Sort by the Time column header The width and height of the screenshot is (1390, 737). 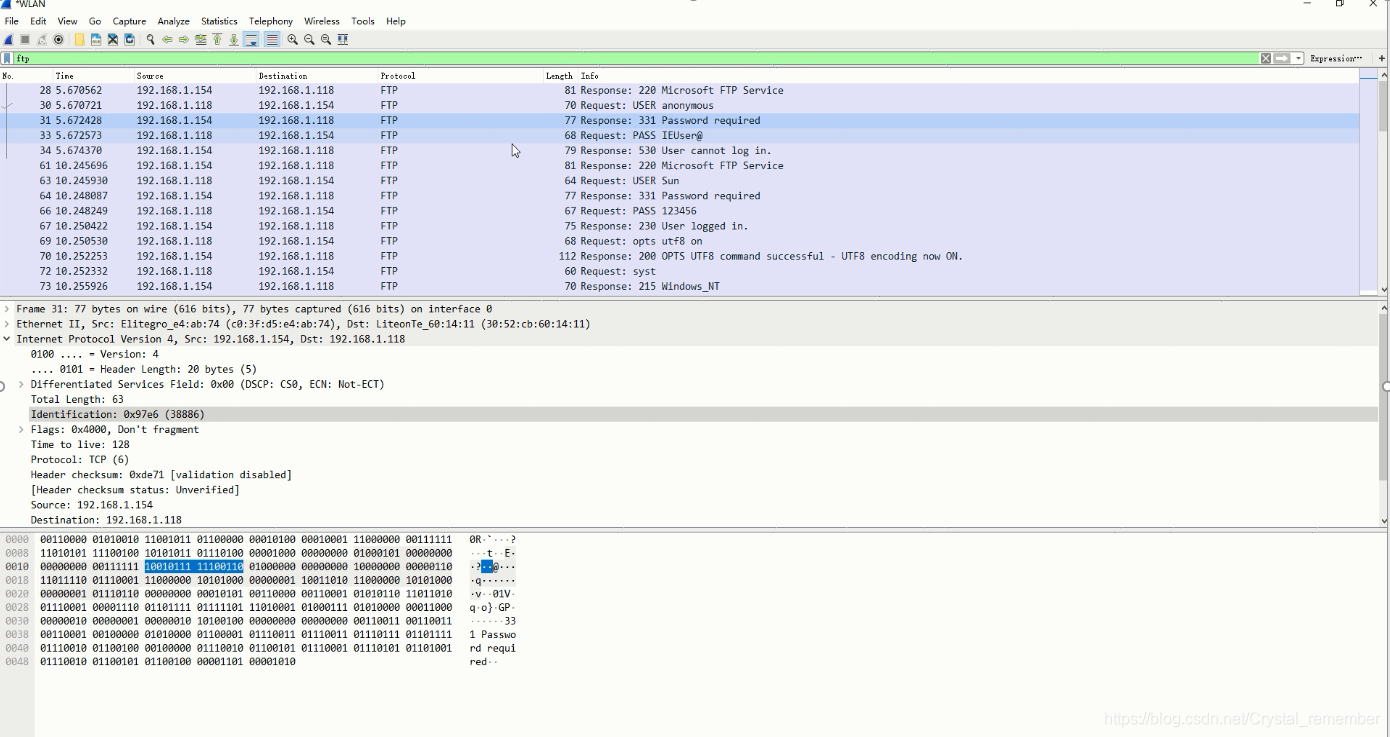coord(93,76)
